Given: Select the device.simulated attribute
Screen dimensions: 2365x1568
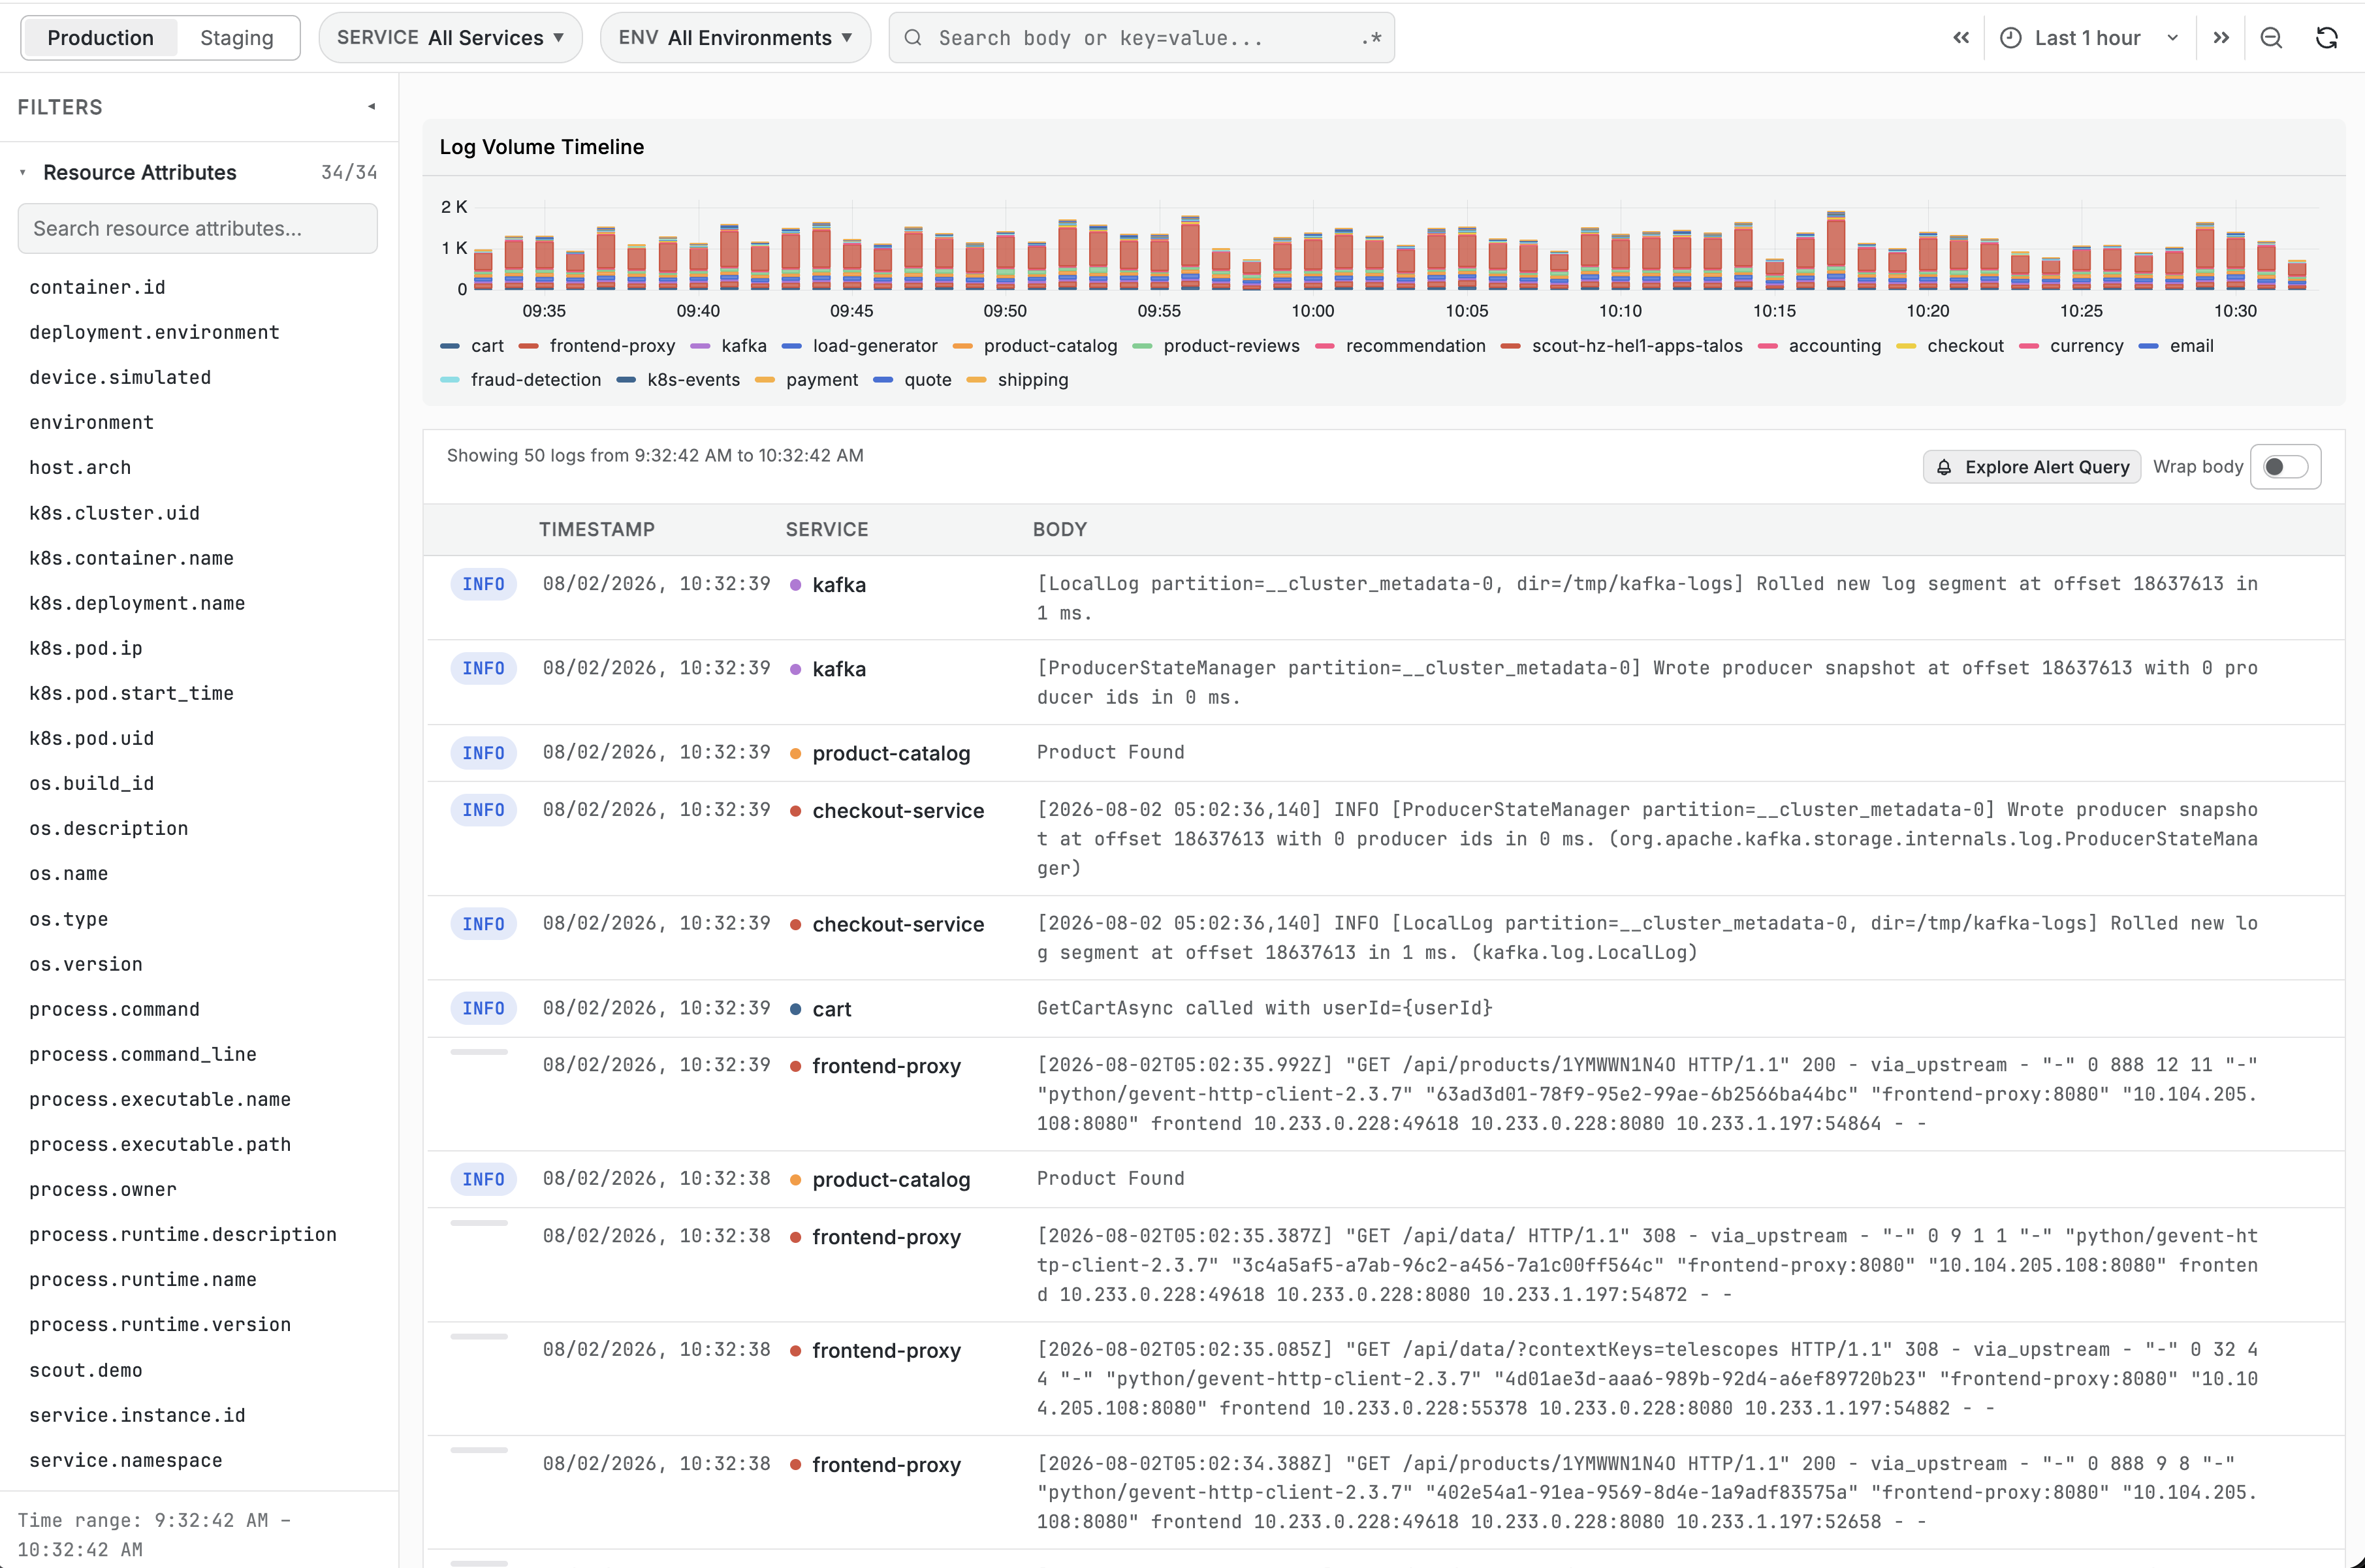Looking at the screenshot, I should click(120, 377).
